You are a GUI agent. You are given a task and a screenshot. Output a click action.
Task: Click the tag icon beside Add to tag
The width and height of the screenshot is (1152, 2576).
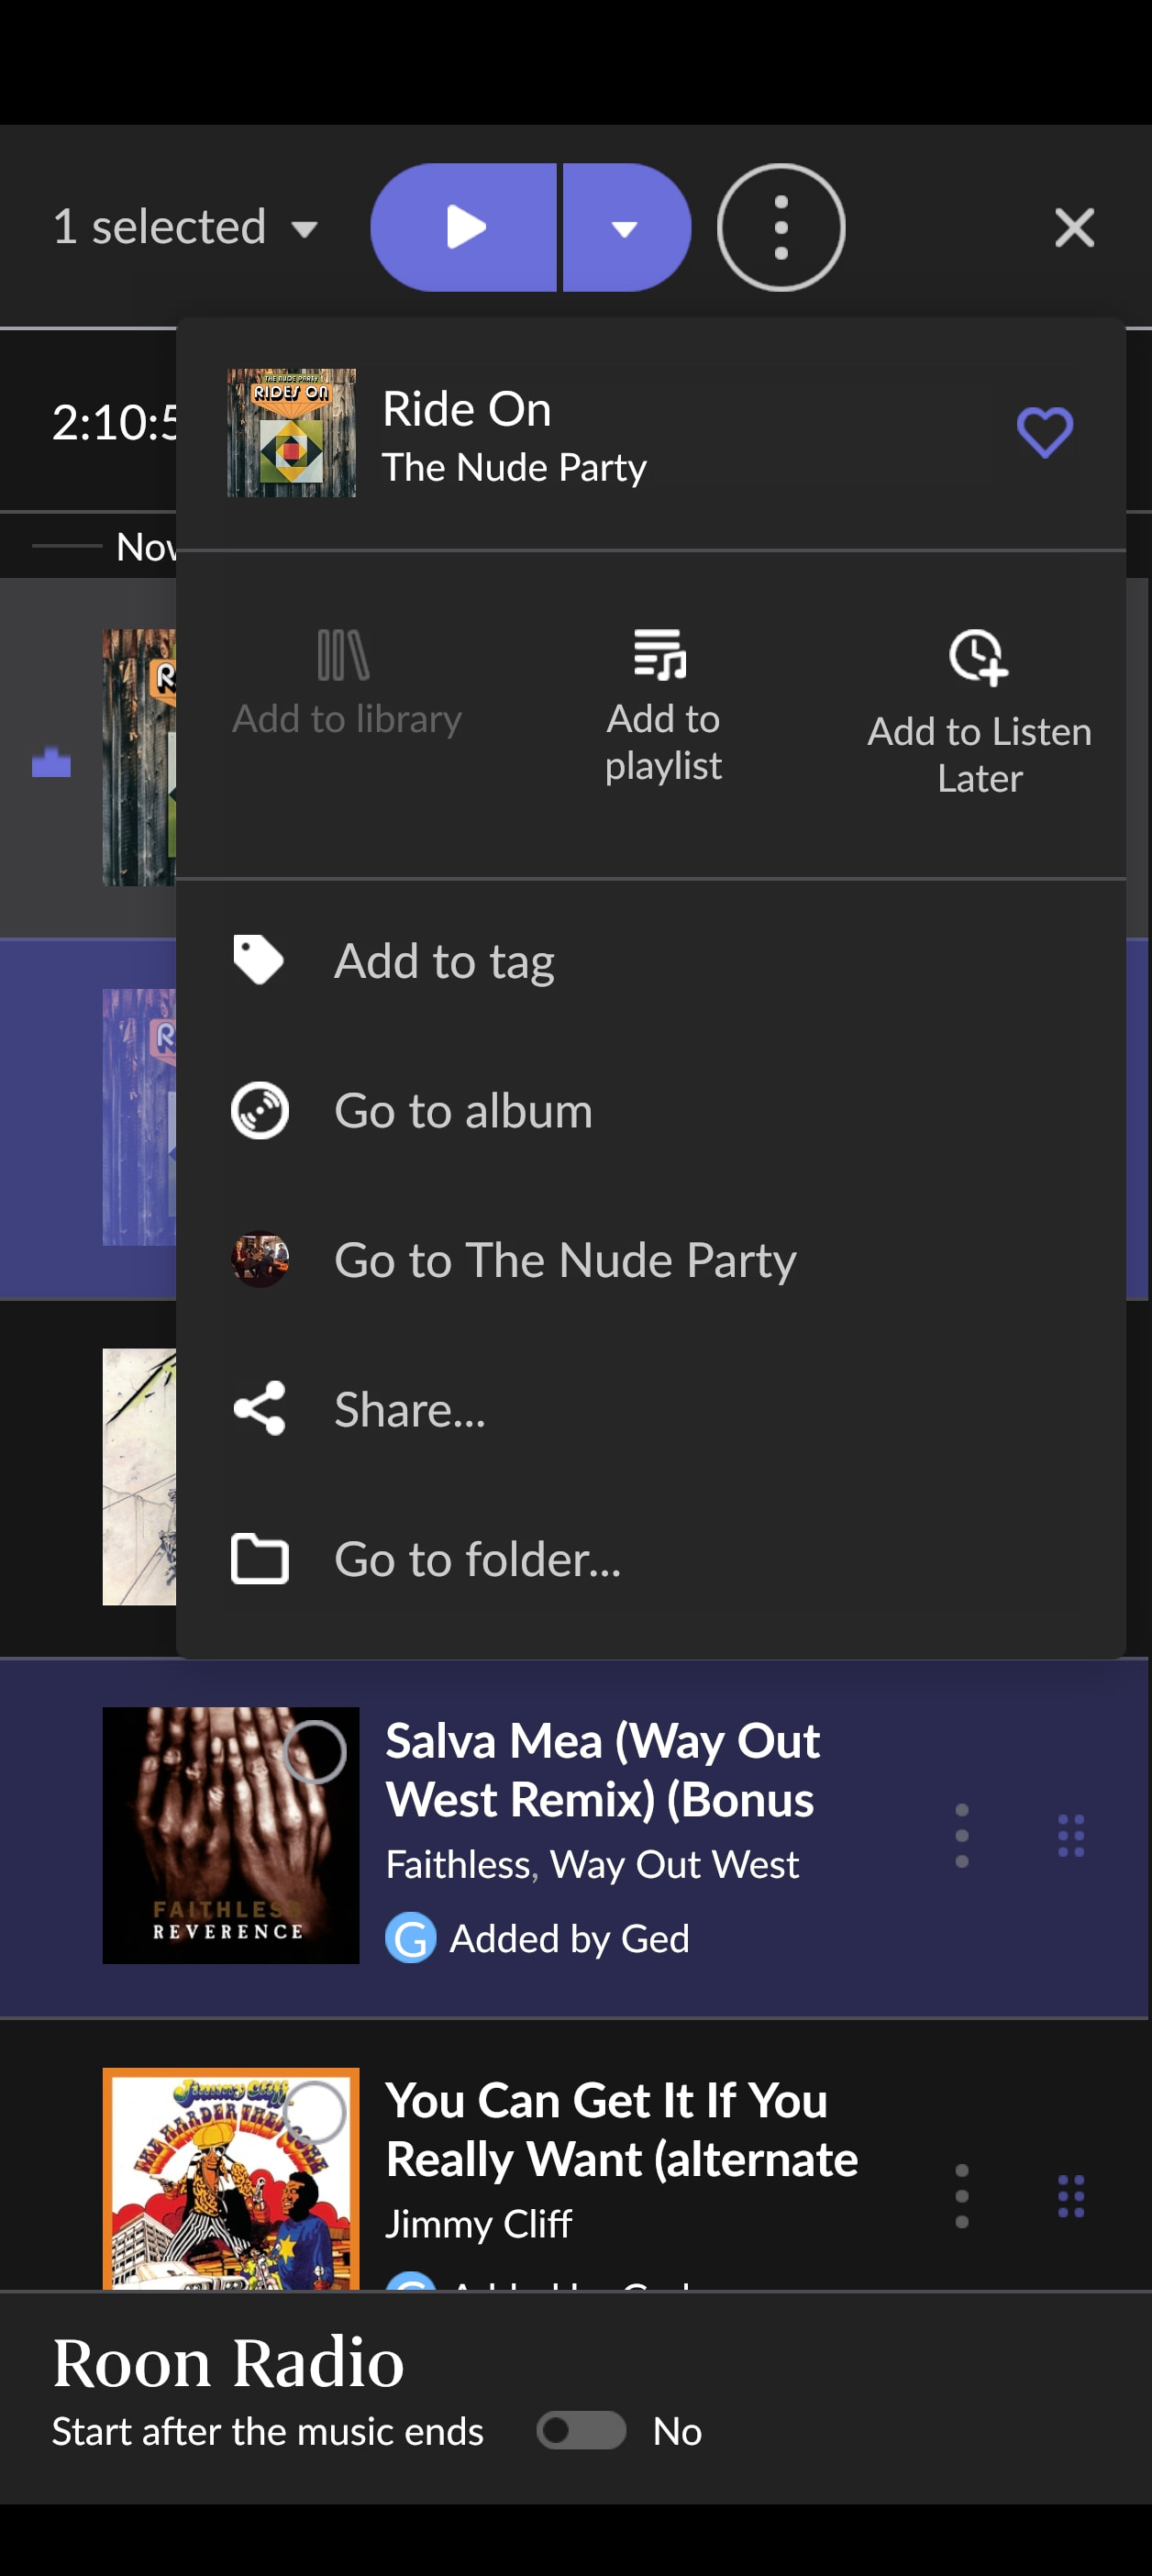[259, 960]
